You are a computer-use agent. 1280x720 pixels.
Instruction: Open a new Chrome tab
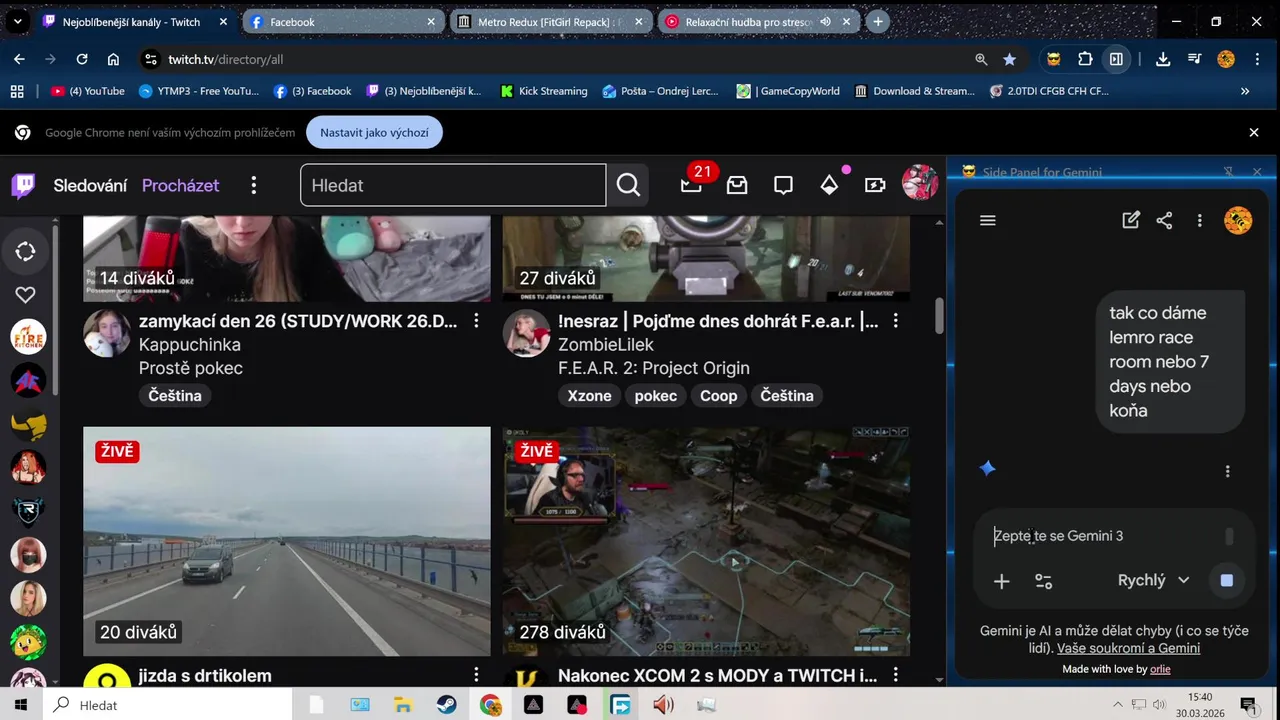point(877,21)
